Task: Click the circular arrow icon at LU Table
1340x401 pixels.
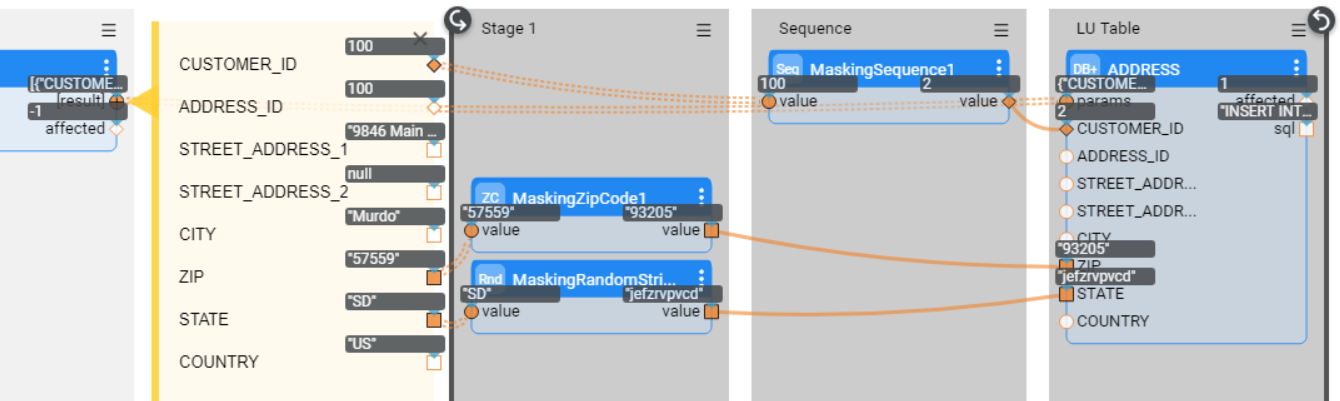Action: pyautogui.click(x=1321, y=17)
